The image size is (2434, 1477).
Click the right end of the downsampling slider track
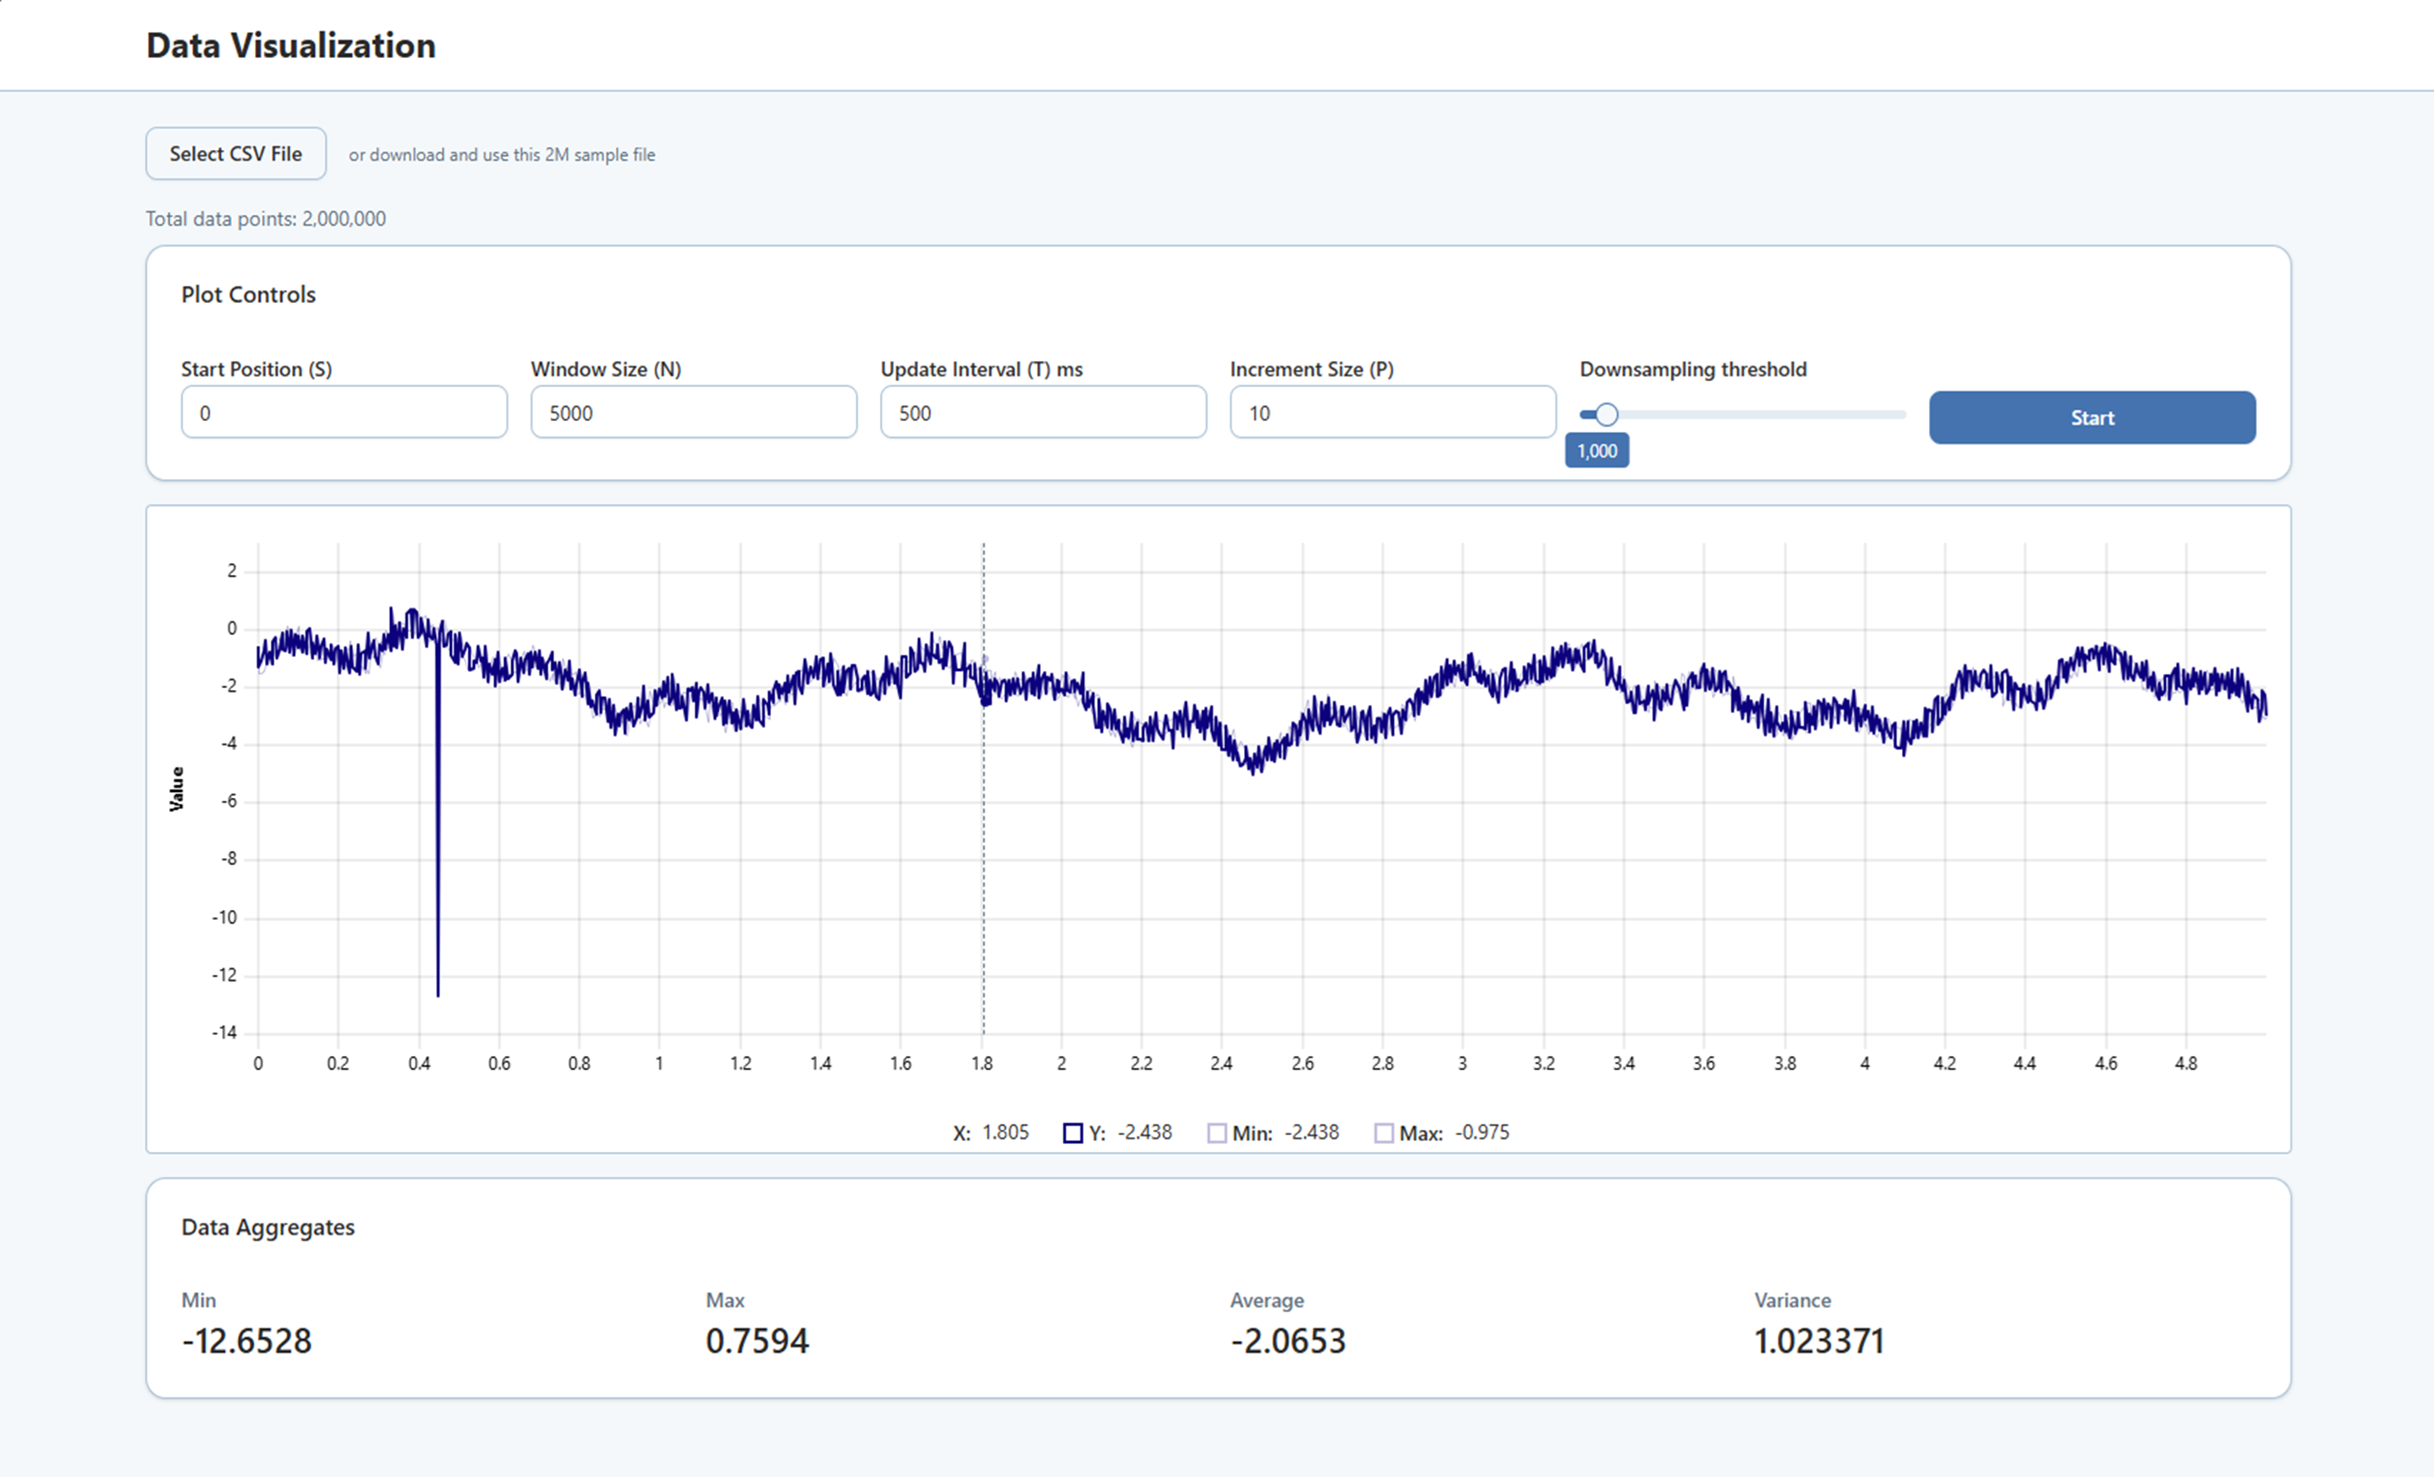tap(1900, 414)
